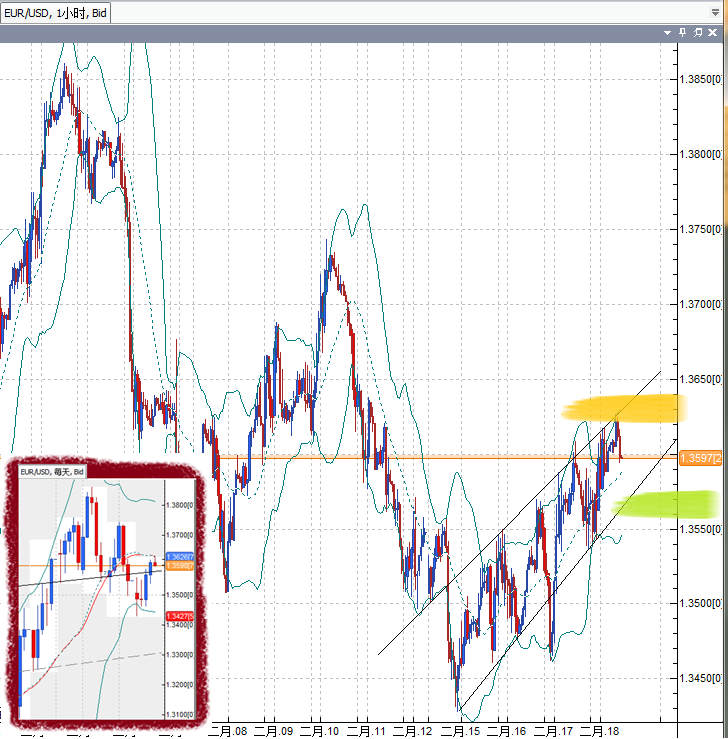Click the 二月.10 date label
The width and height of the screenshot is (728, 739).
pyautogui.click(x=320, y=731)
